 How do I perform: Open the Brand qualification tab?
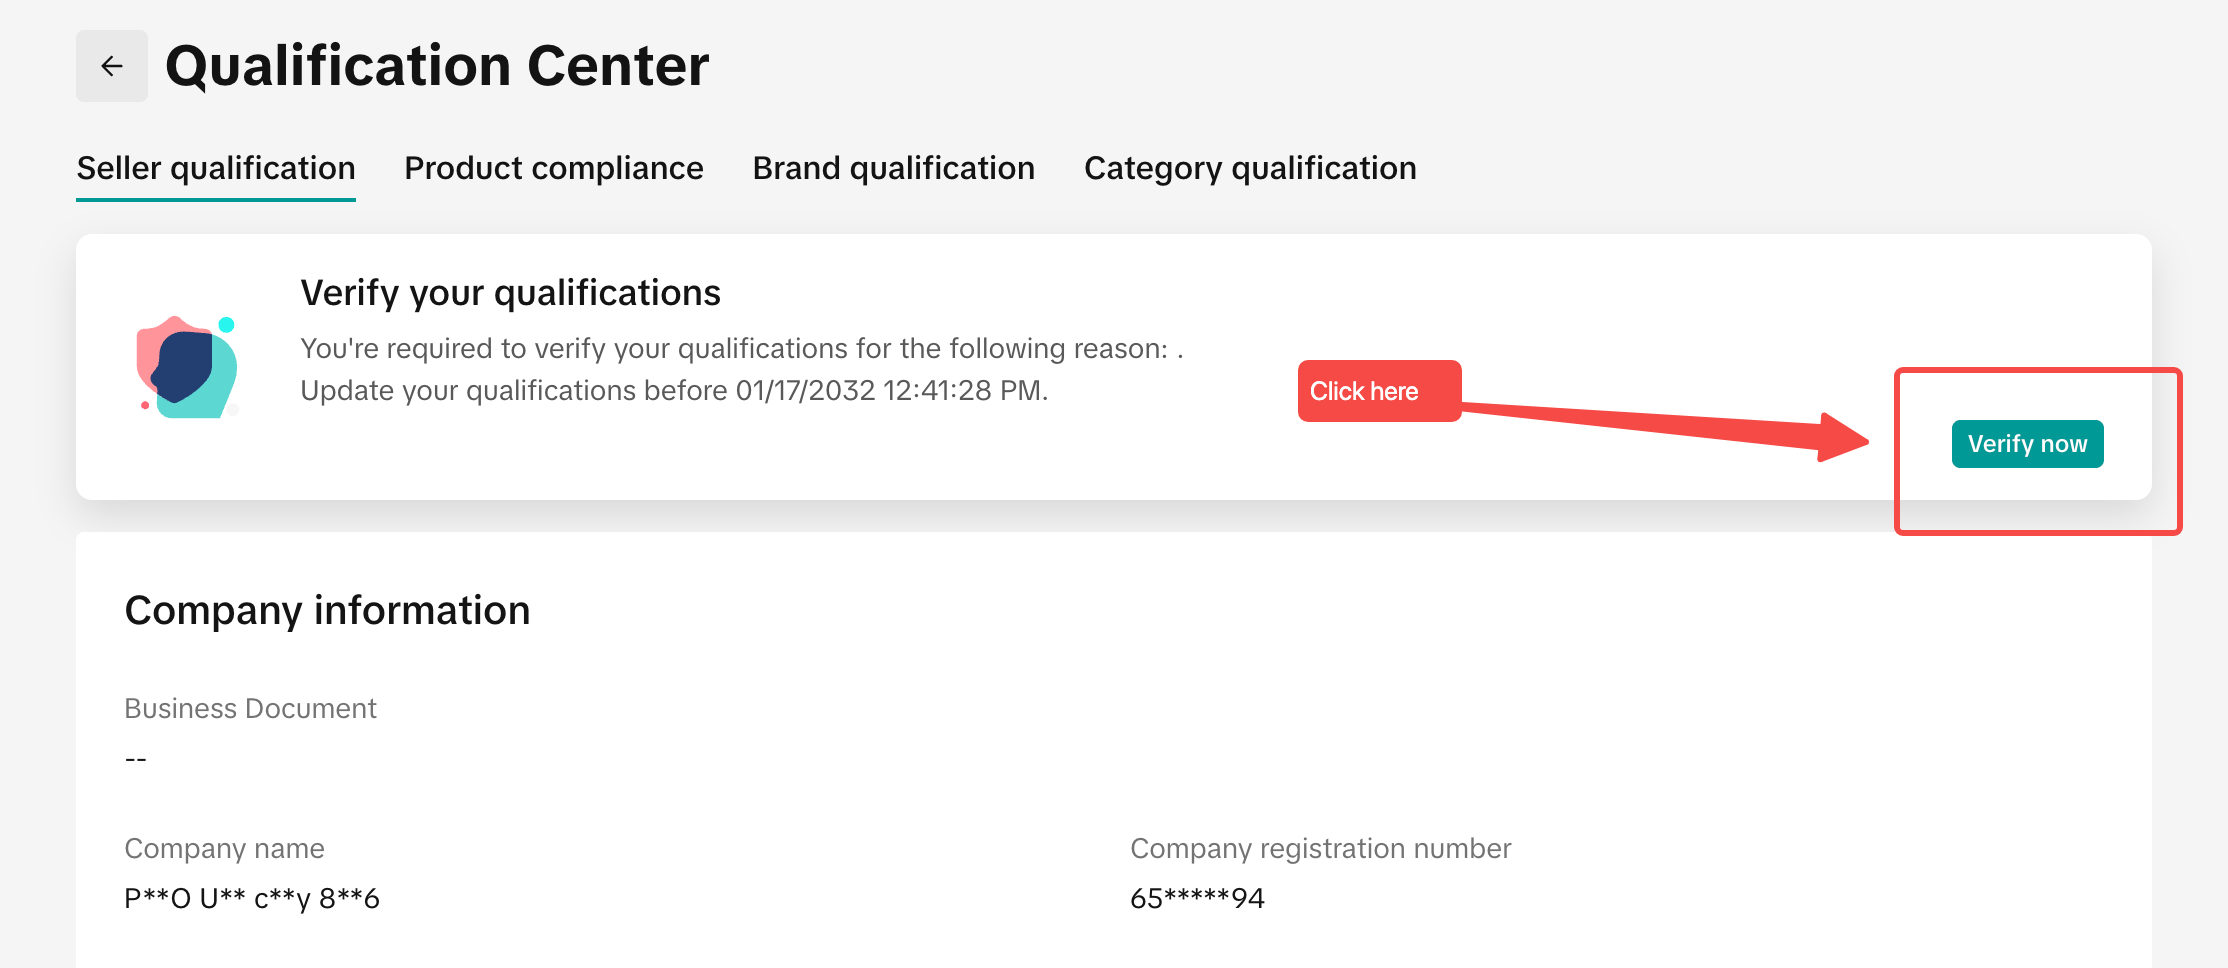893,168
